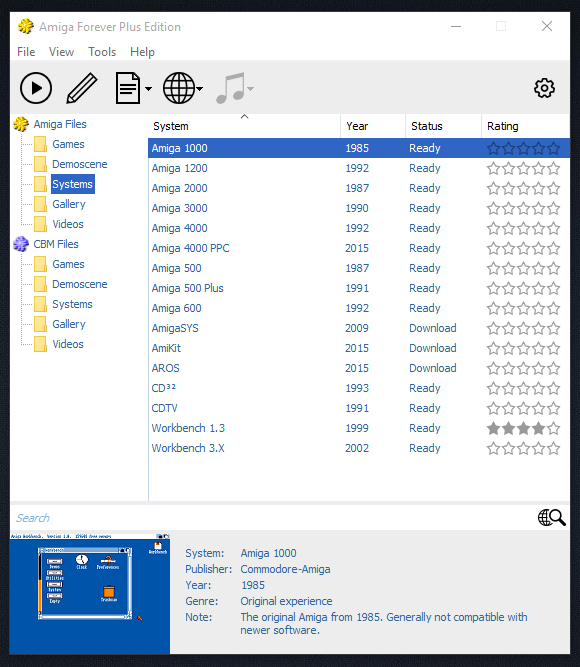Open the Help menu

coord(142,52)
